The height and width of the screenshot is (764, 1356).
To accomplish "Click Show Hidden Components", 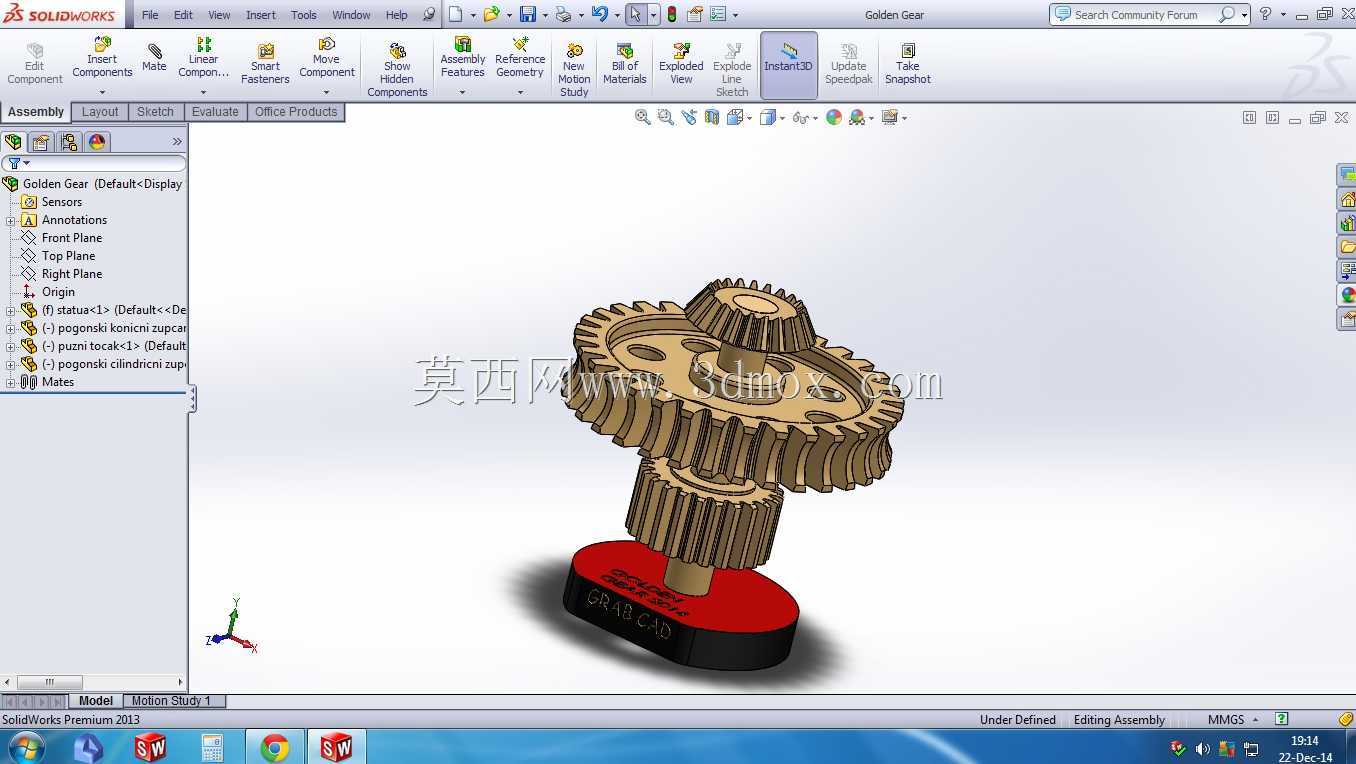I will pos(397,70).
